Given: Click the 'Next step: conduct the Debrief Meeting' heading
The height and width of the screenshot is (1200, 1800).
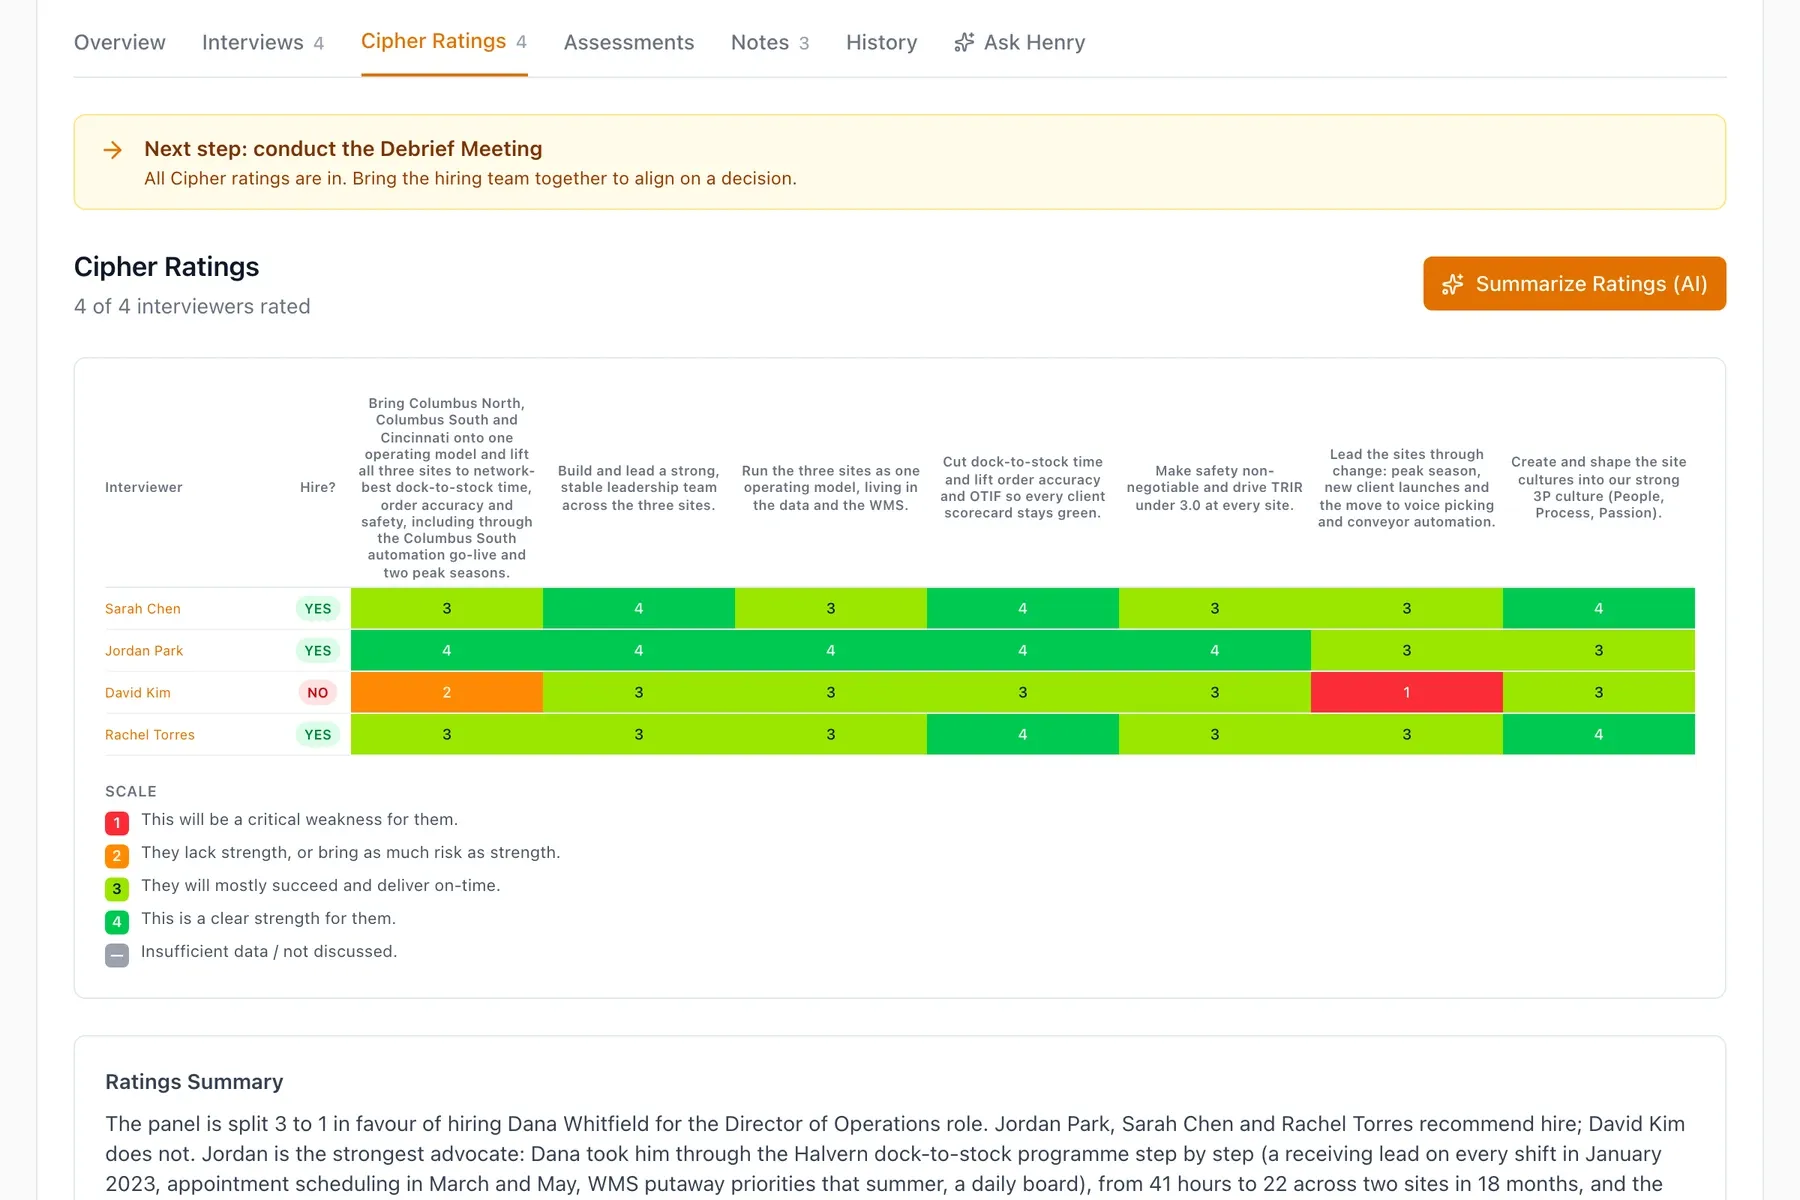Looking at the screenshot, I should click(x=343, y=149).
